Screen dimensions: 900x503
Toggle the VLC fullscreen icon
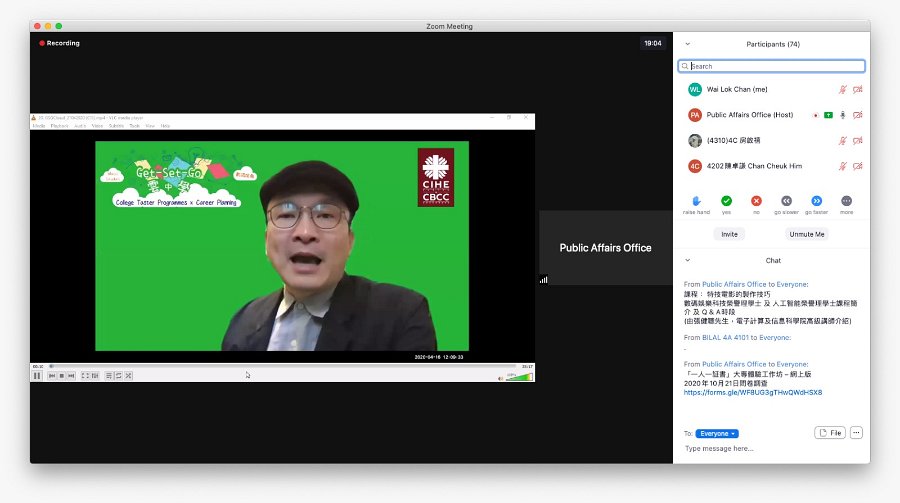[85, 376]
